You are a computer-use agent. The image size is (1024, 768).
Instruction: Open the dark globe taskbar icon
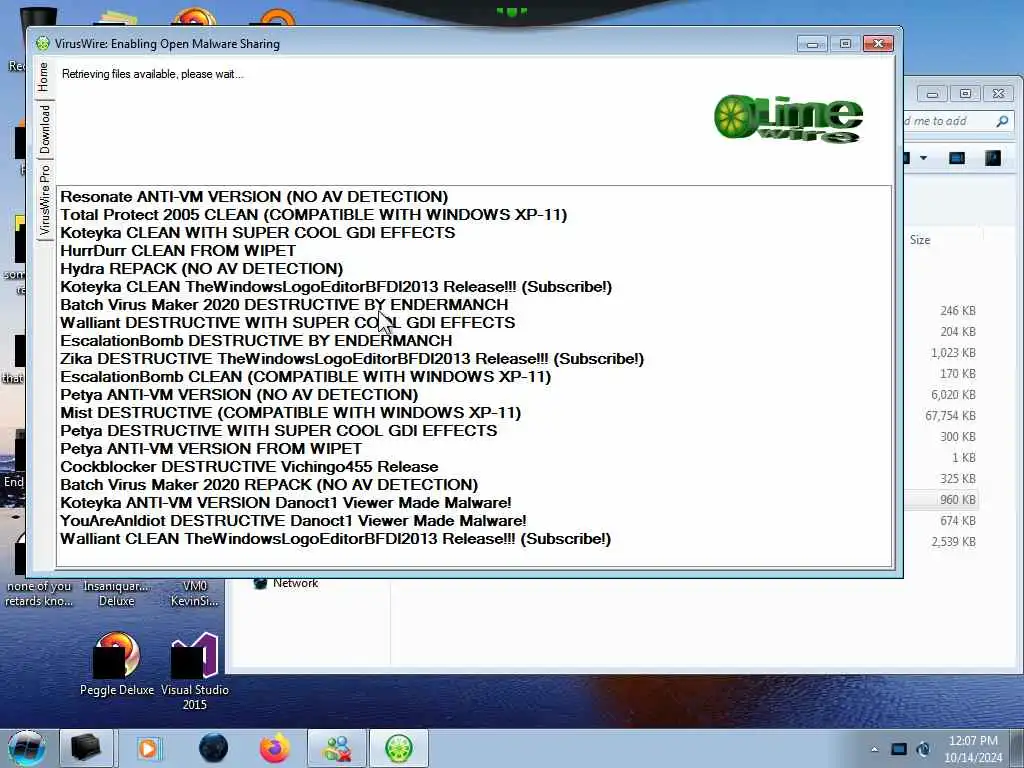[x=214, y=748]
